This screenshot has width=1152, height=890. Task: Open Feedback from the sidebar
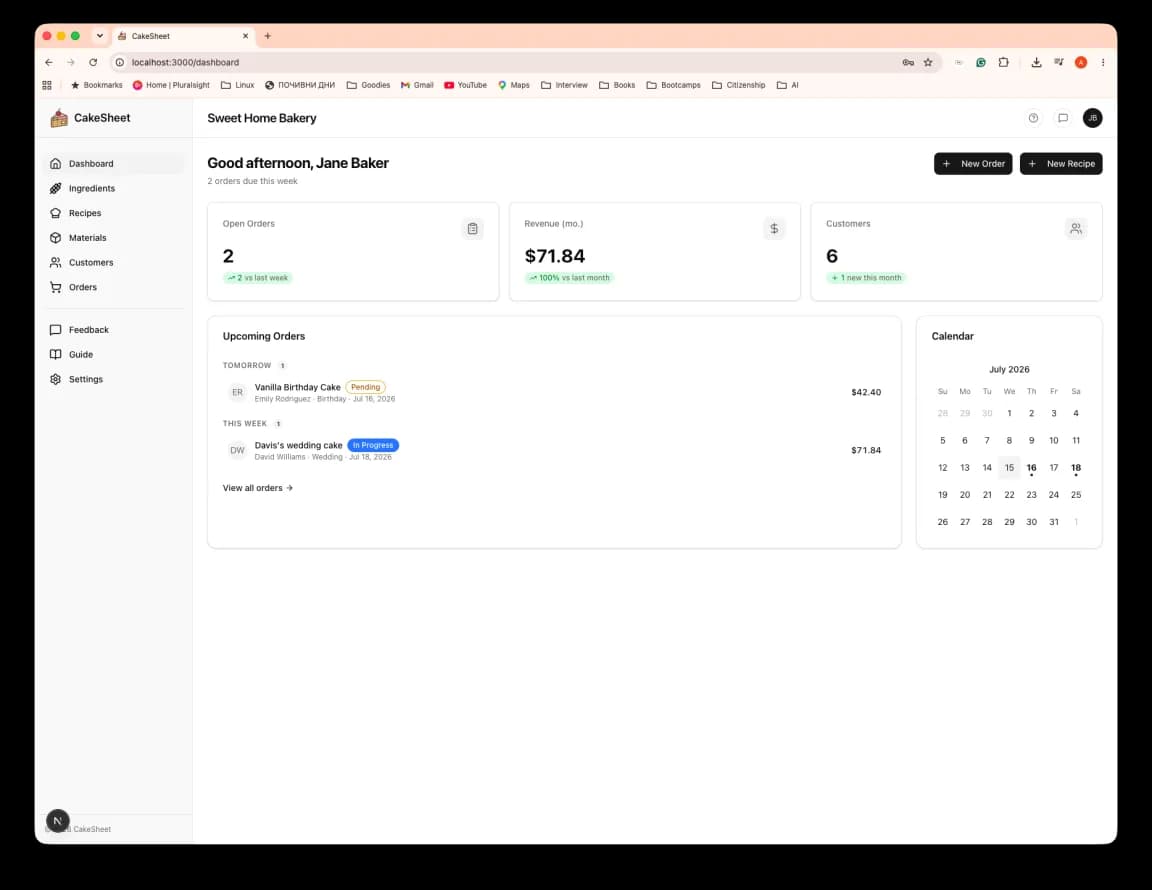(x=115, y=330)
